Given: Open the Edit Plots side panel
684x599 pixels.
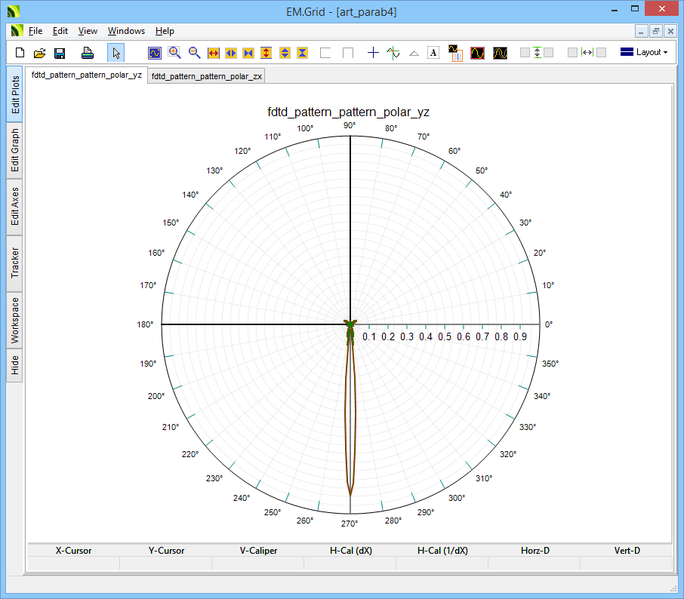Looking at the screenshot, I should point(15,94).
